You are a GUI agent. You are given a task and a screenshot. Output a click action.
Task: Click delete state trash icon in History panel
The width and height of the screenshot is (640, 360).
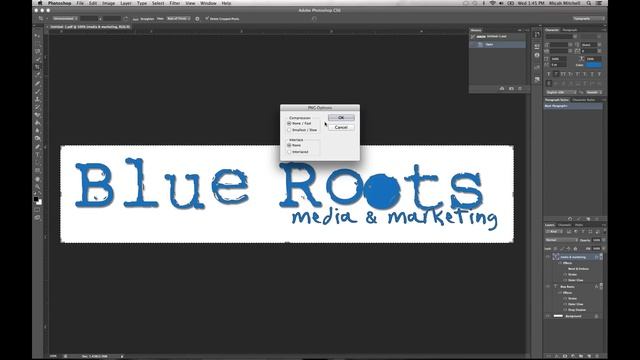point(520,89)
